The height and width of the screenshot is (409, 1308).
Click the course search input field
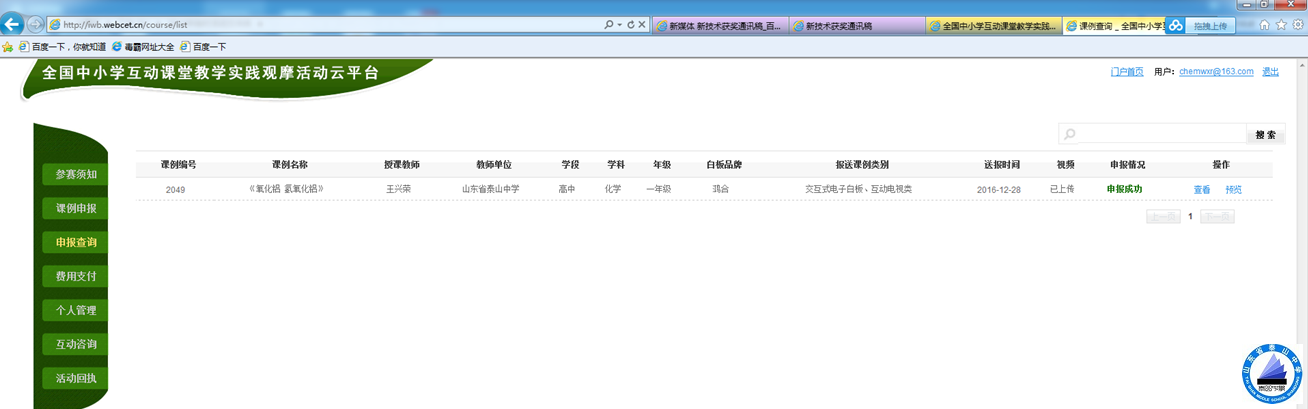tap(1158, 135)
